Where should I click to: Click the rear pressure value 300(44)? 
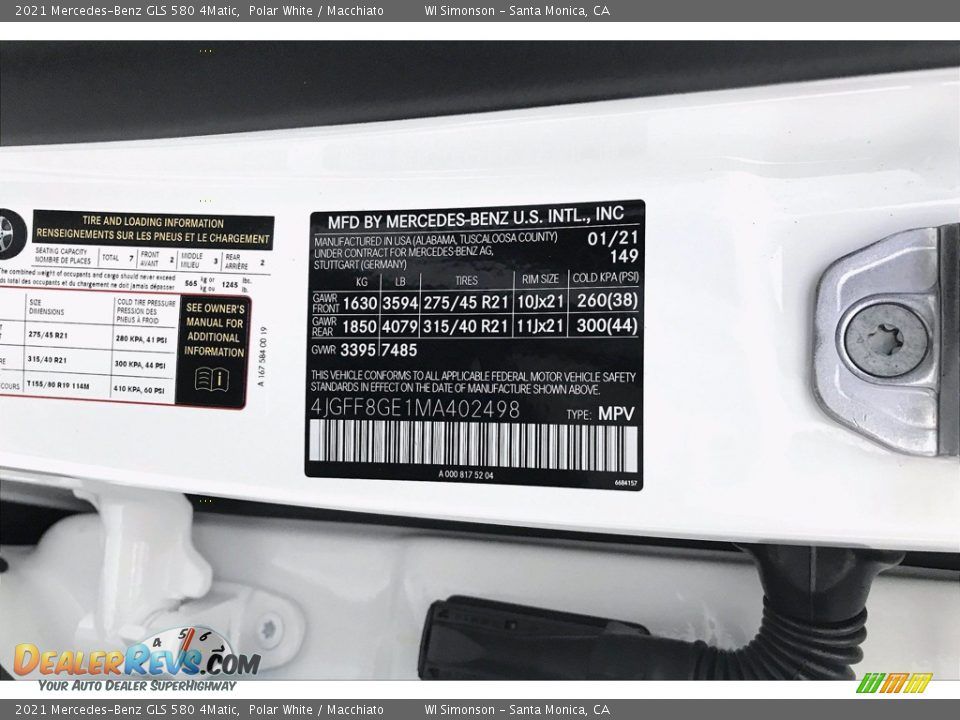click(607, 325)
